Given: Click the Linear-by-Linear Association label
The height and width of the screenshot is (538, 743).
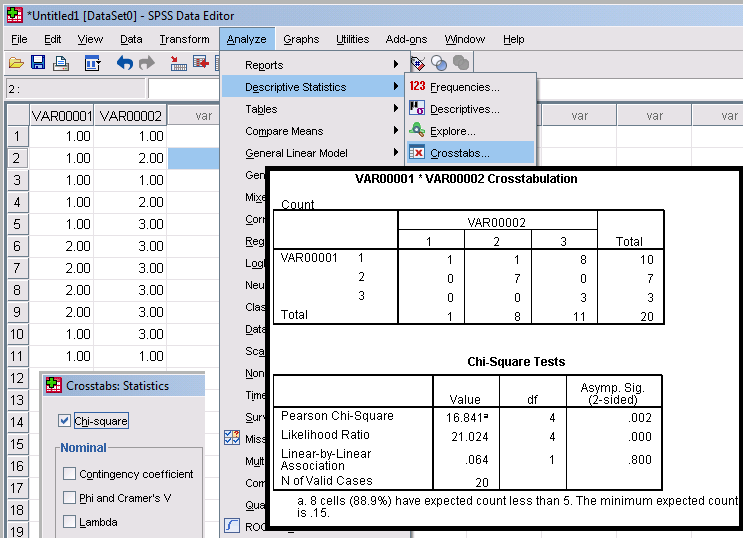Looking at the screenshot, I should coord(326,459).
